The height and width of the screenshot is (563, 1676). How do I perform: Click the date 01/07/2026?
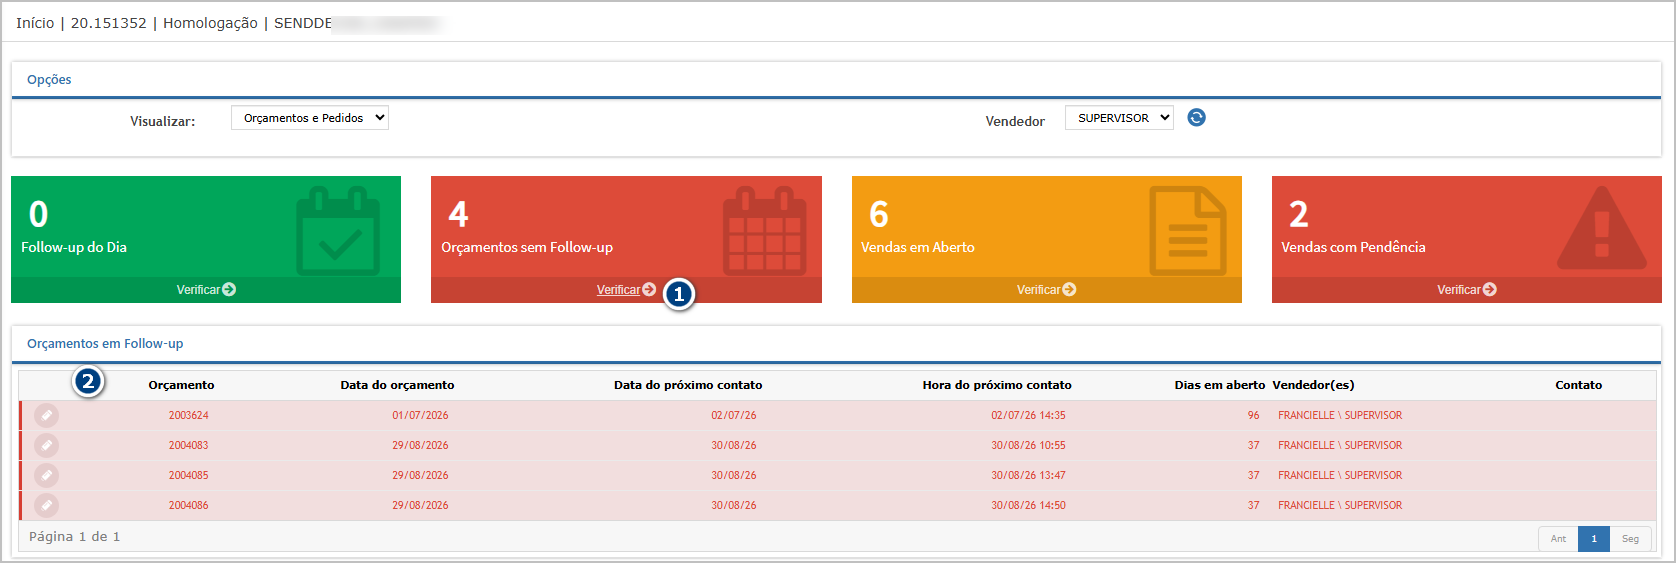click(420, 415)
